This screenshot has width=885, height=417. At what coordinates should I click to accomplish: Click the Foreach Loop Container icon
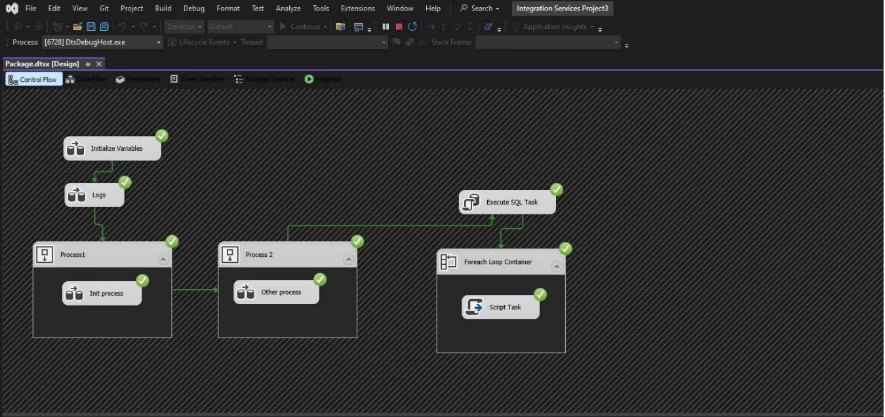[449, 262]
